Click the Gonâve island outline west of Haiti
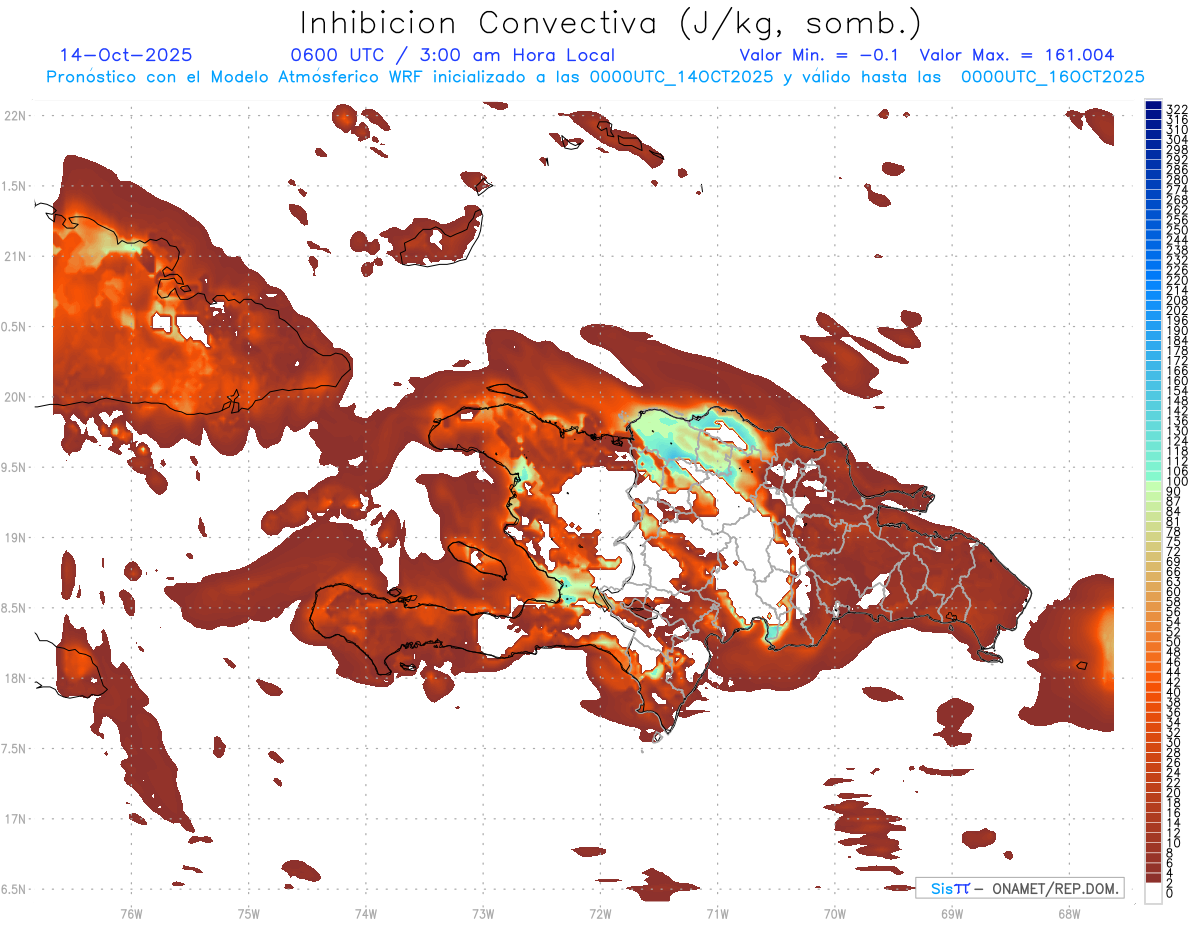Viewport: 1200px width, 927px height. 478,559
